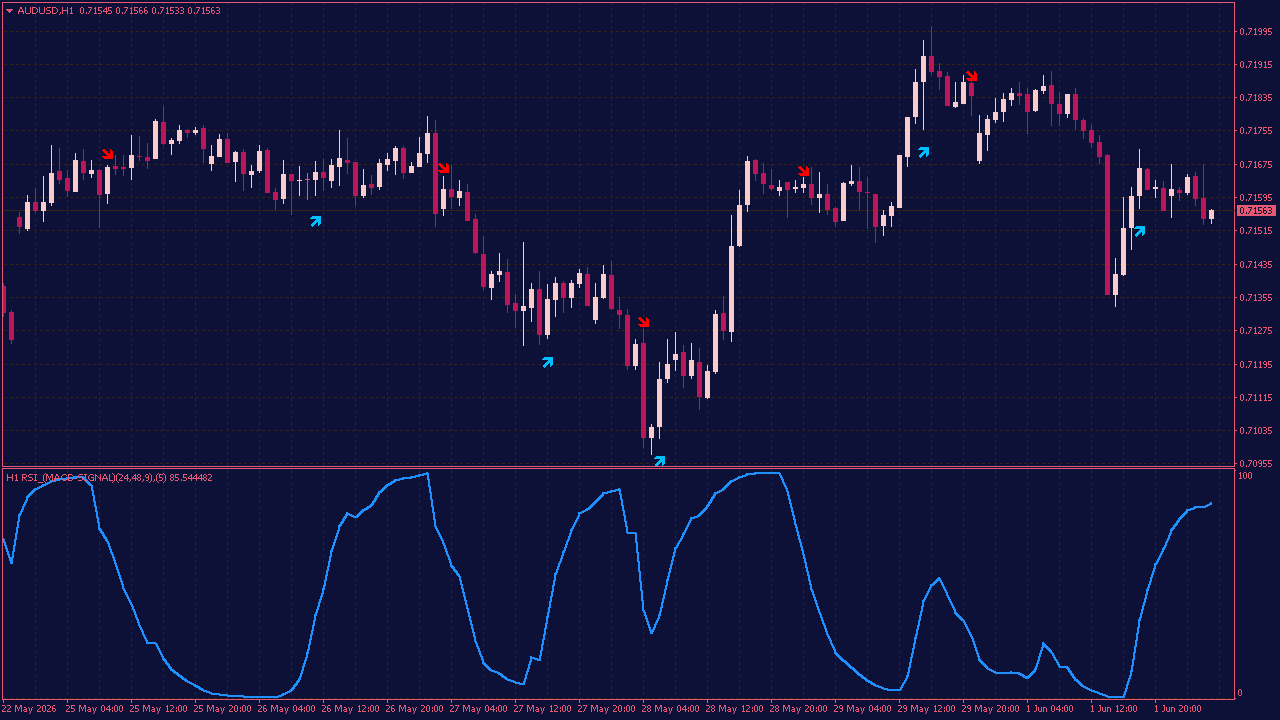
Task: Select blue buy arrow after 27 May 12:00
Action: (548, 362)
